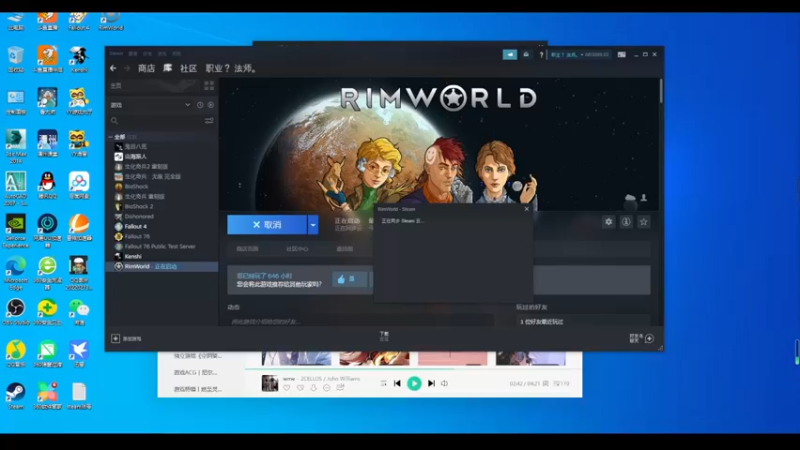Open the Steam menu in title bar
800x450 pixels.
116,54
